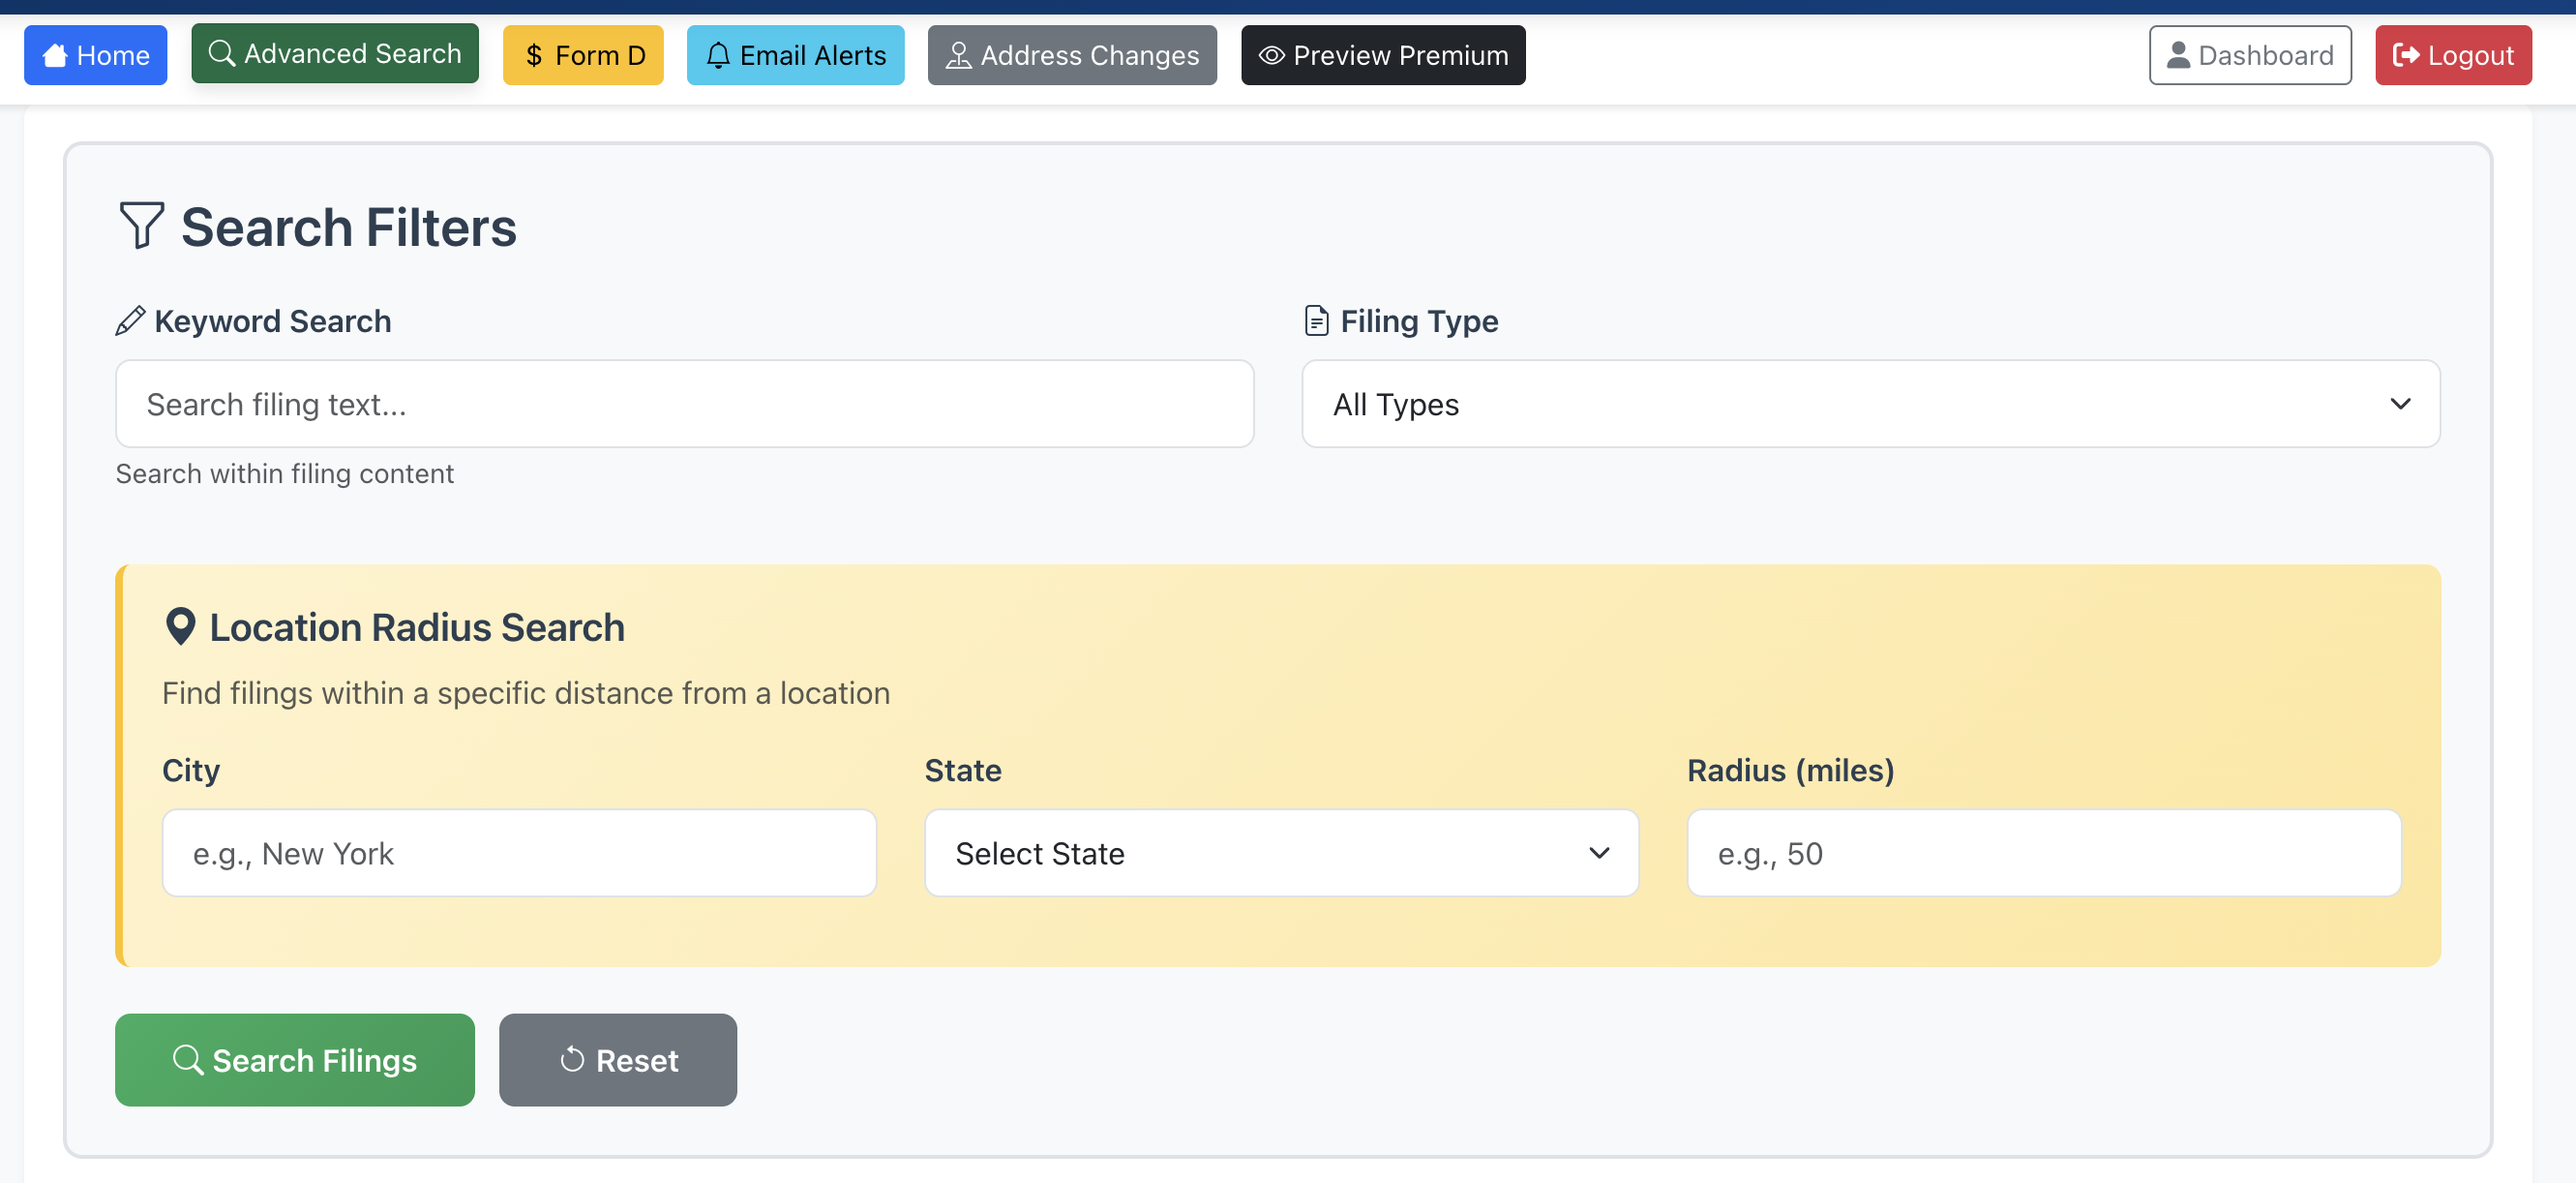
Task: Expand the Select State dropdown
Action: coord(1281,853)
